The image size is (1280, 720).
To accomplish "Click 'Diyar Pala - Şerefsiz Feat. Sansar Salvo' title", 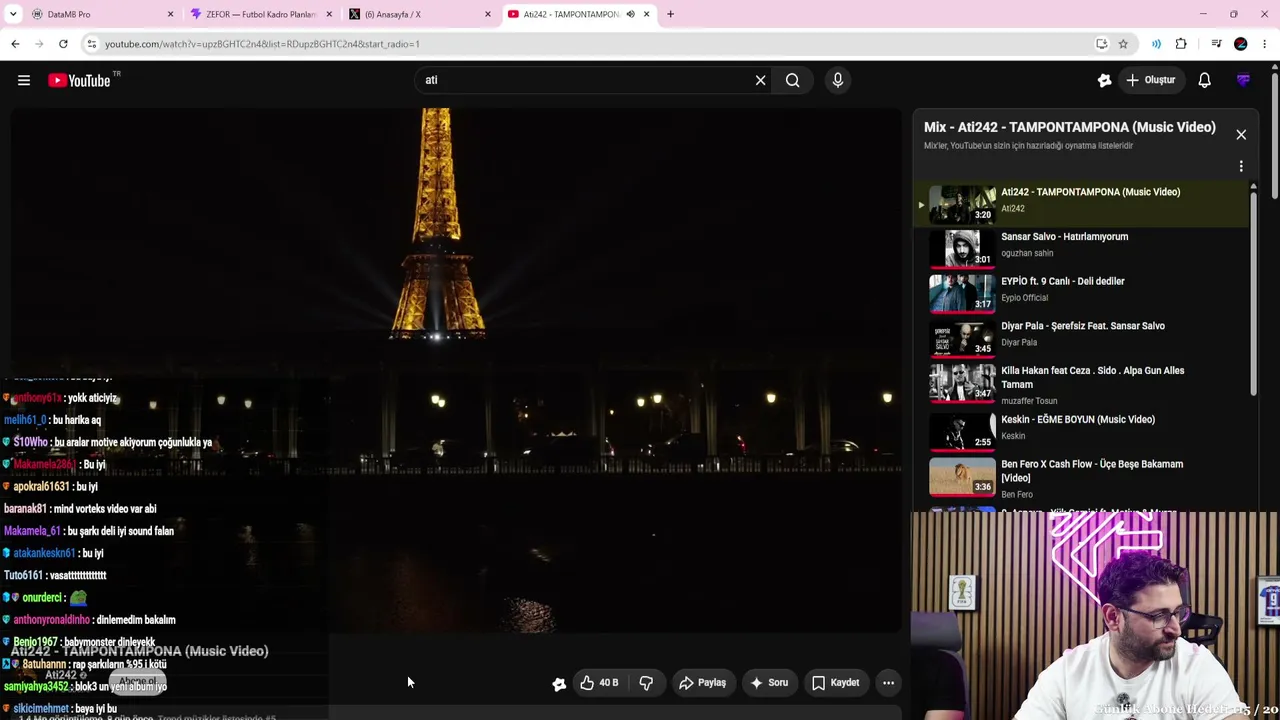I will pyautogui.click(x=1082, y=326).
